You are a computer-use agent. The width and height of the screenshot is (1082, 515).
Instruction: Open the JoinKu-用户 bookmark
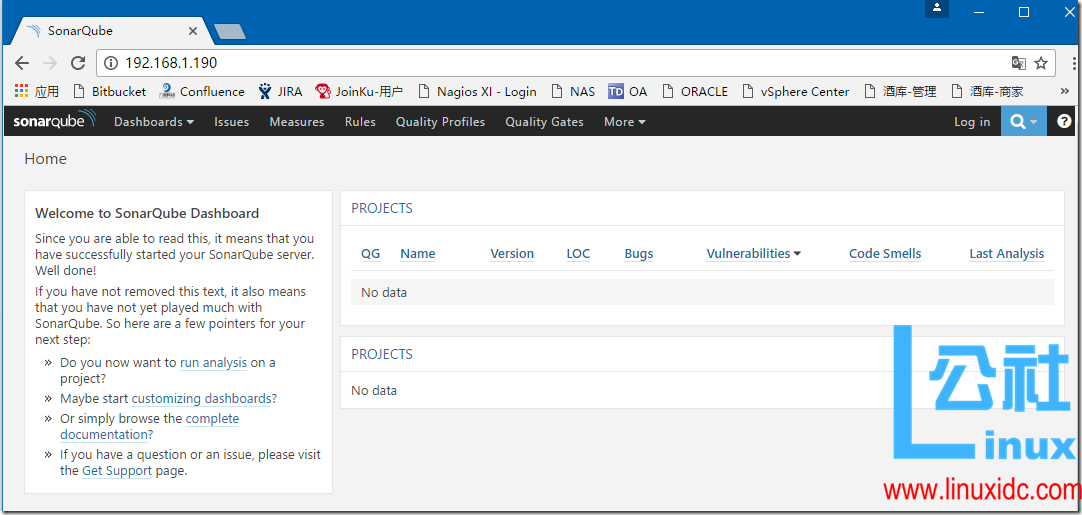click(x=359, y=91)
